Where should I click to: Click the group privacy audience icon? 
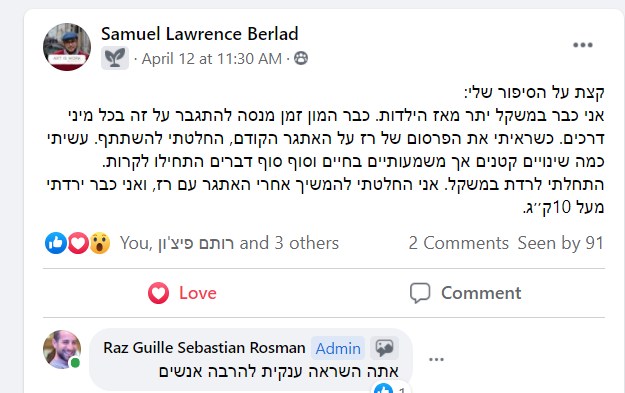click(301, 59)
